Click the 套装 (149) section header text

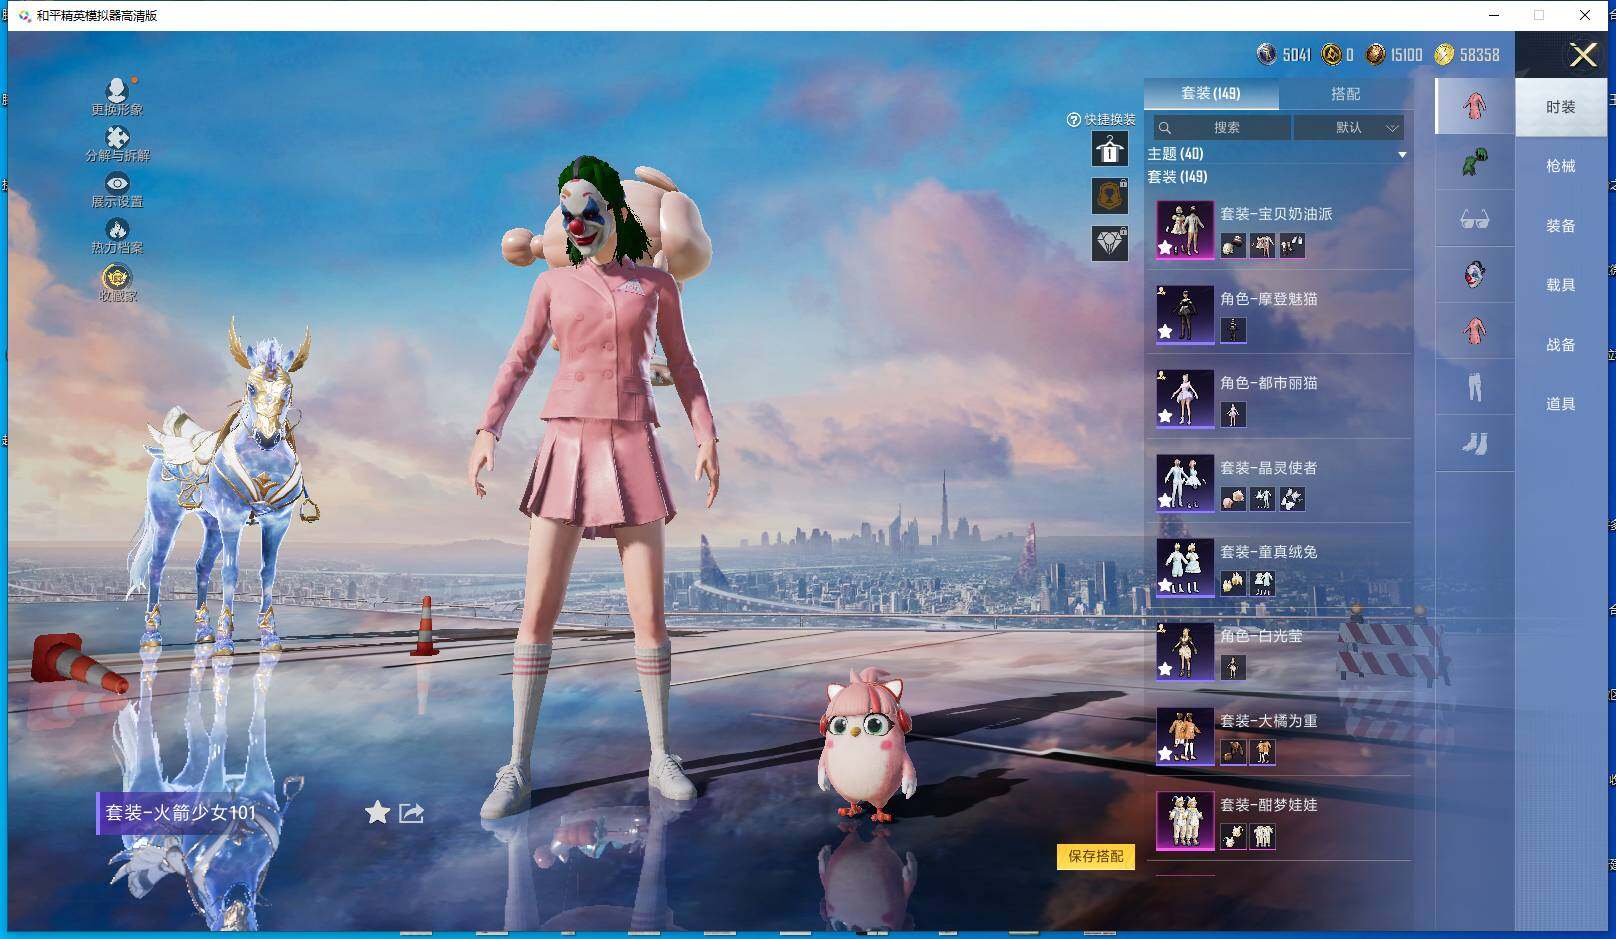coord(1177,177)
